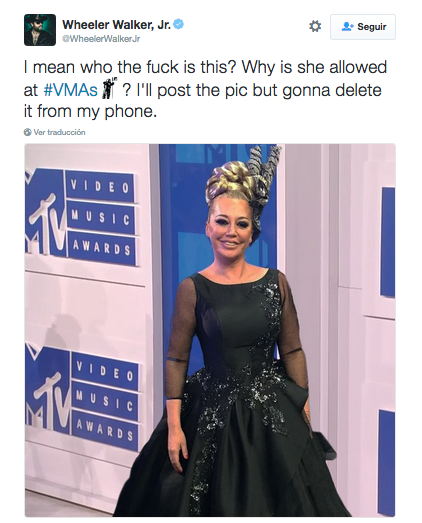Click the tweet text starting "I mean who"

tap(205, 89)
